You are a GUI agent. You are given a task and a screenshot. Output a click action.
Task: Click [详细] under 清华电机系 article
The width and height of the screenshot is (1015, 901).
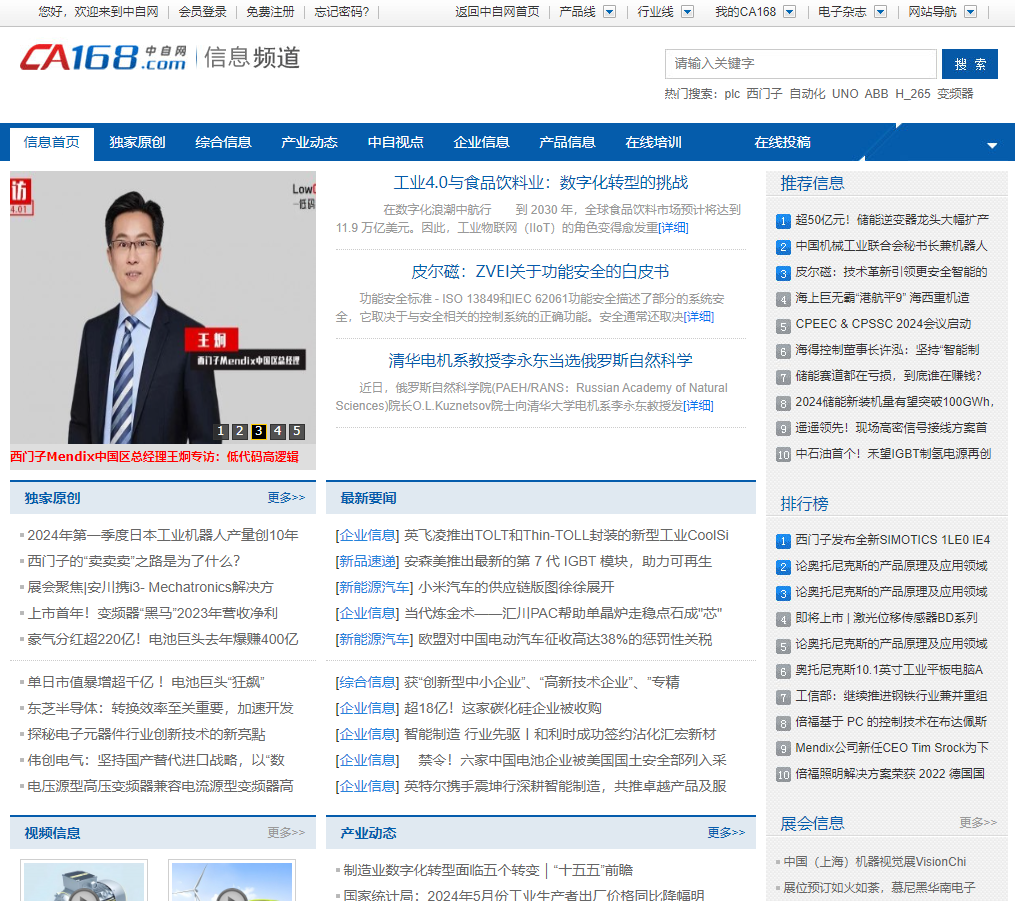coord(698,406)
